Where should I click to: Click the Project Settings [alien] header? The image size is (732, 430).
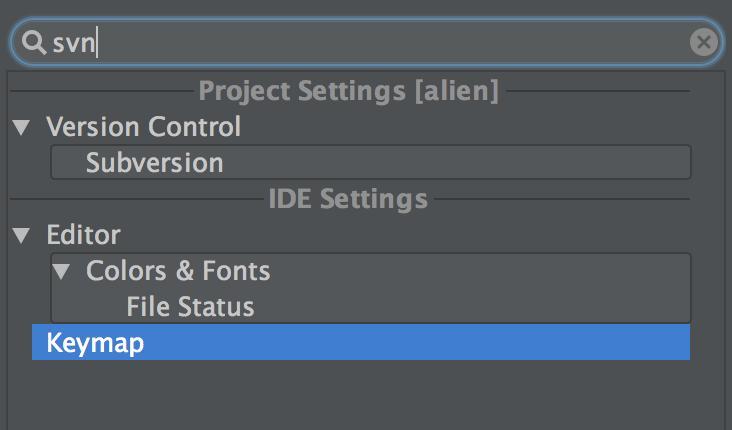pyautogui.click(x=348, y=92)
